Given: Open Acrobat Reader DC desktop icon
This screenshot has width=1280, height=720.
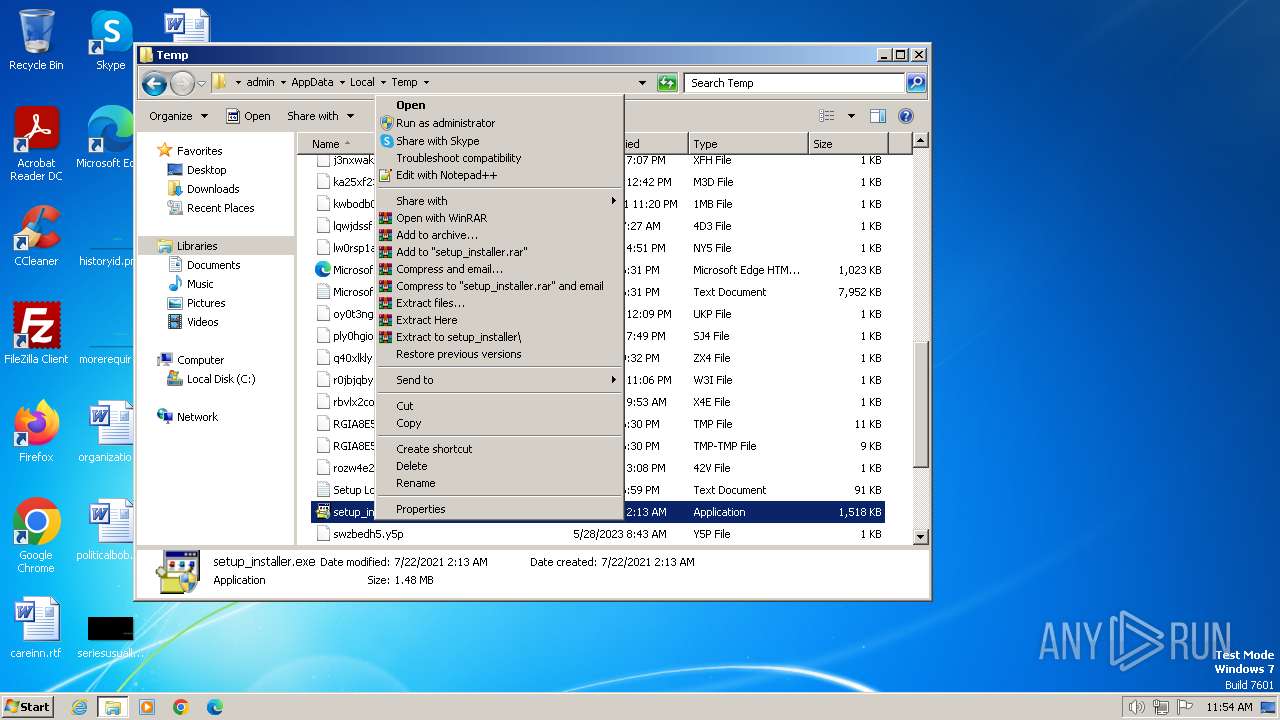Looking at the screenshot, I should point(36,144).
